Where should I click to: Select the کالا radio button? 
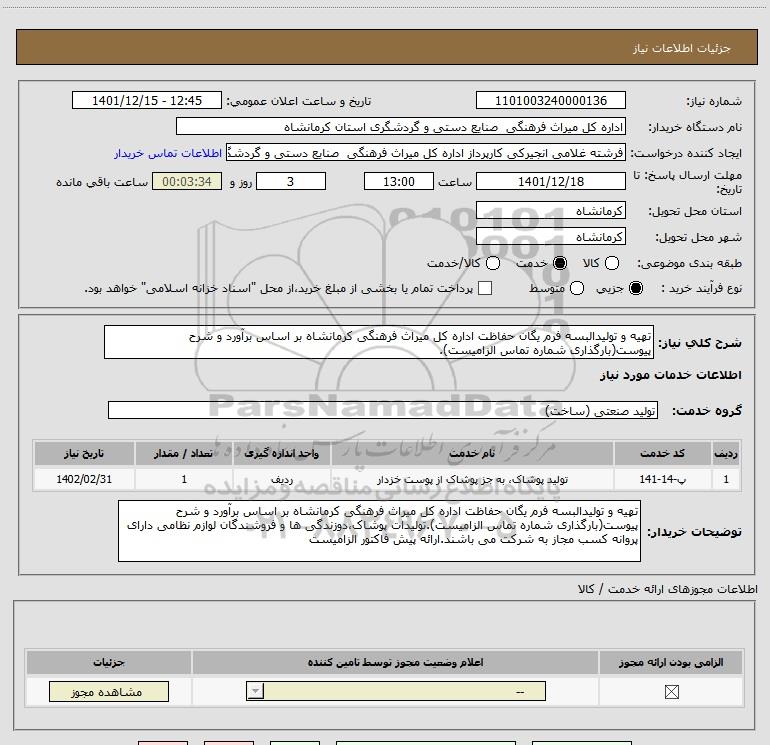pos(611,263)
